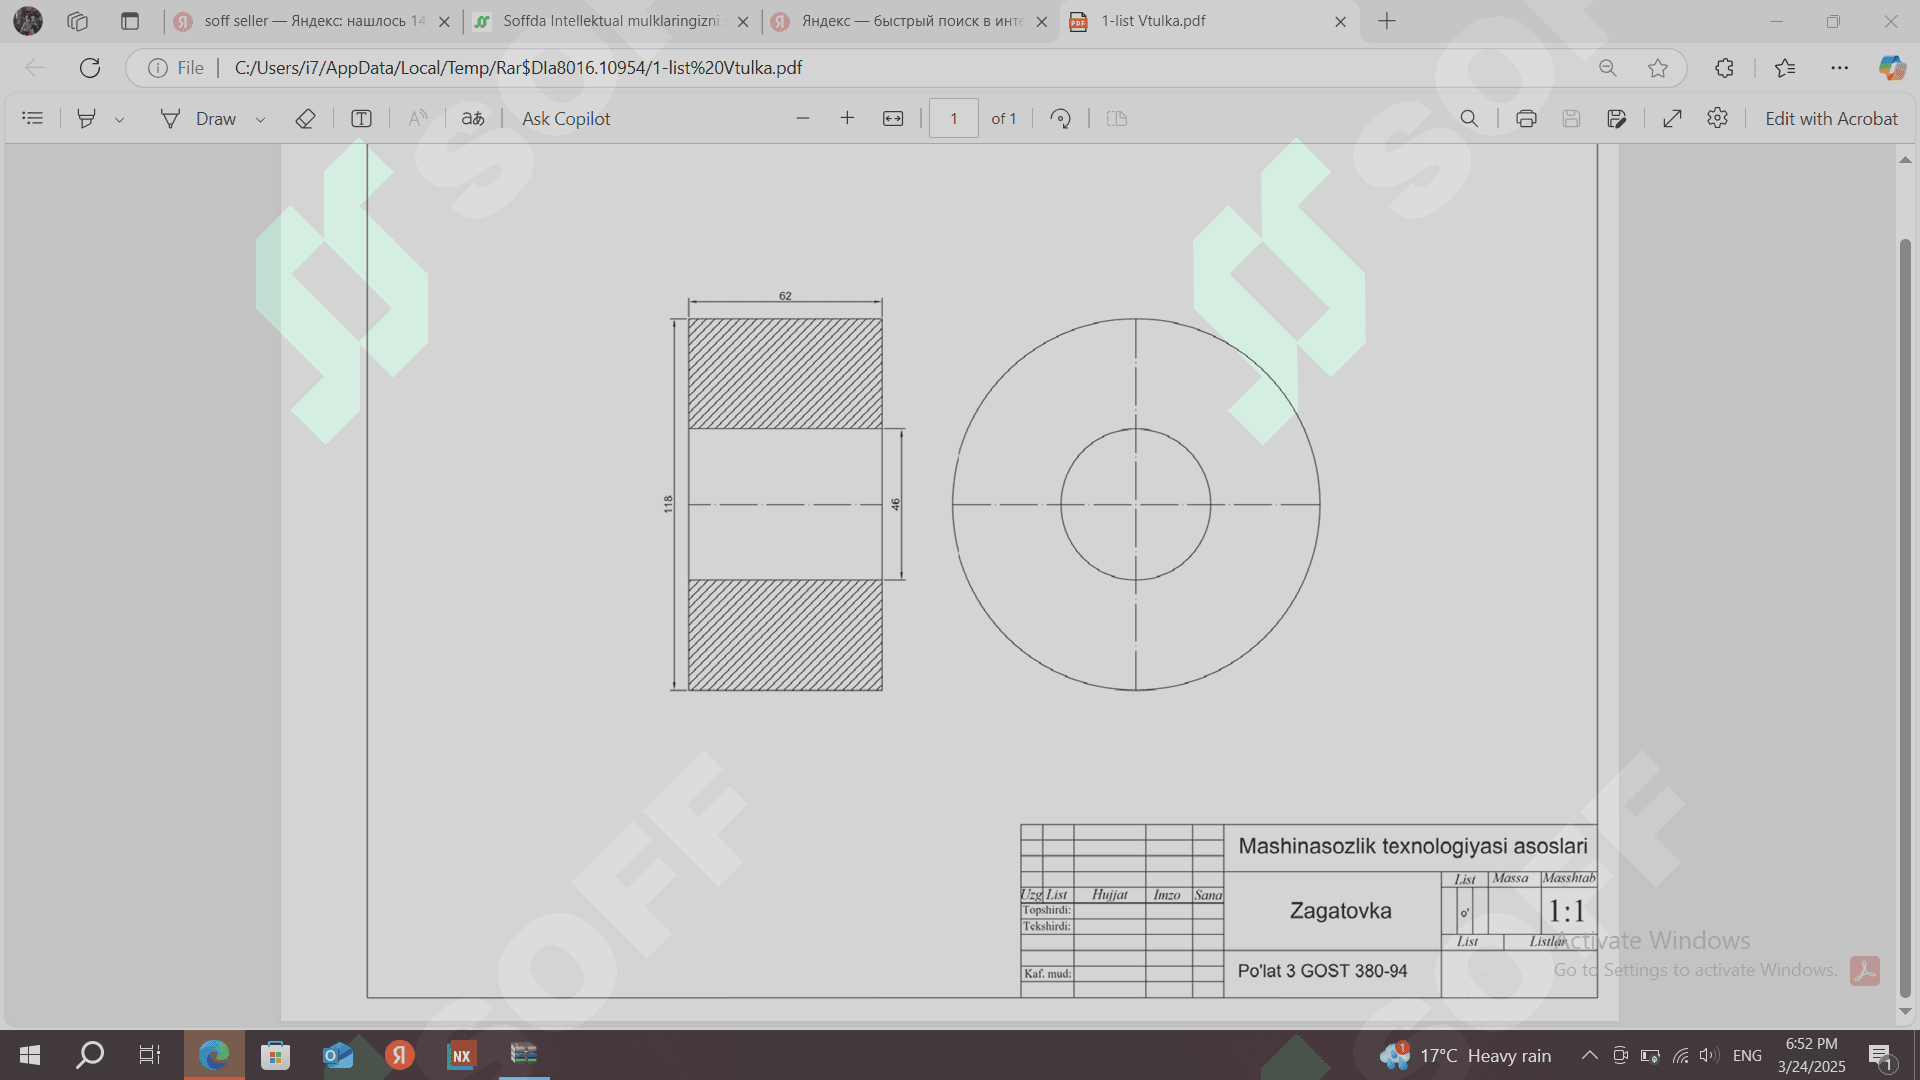
Task: Rotate the PDF page
Action: (x=1061, y=118)
